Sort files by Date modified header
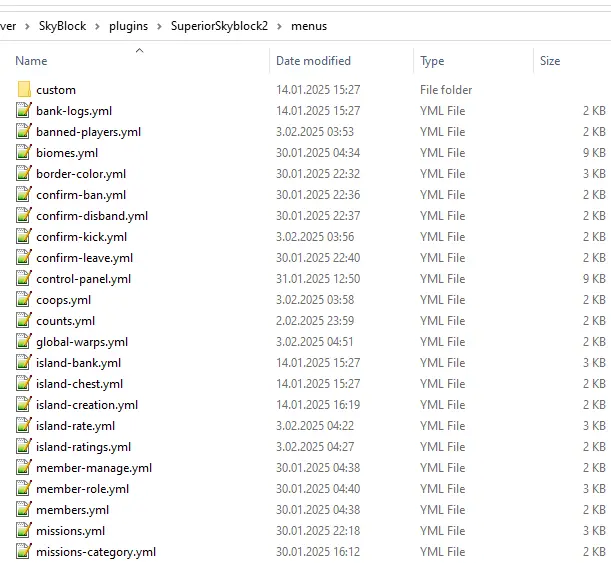Screen dimensions: 611x563 pos(313,61)
